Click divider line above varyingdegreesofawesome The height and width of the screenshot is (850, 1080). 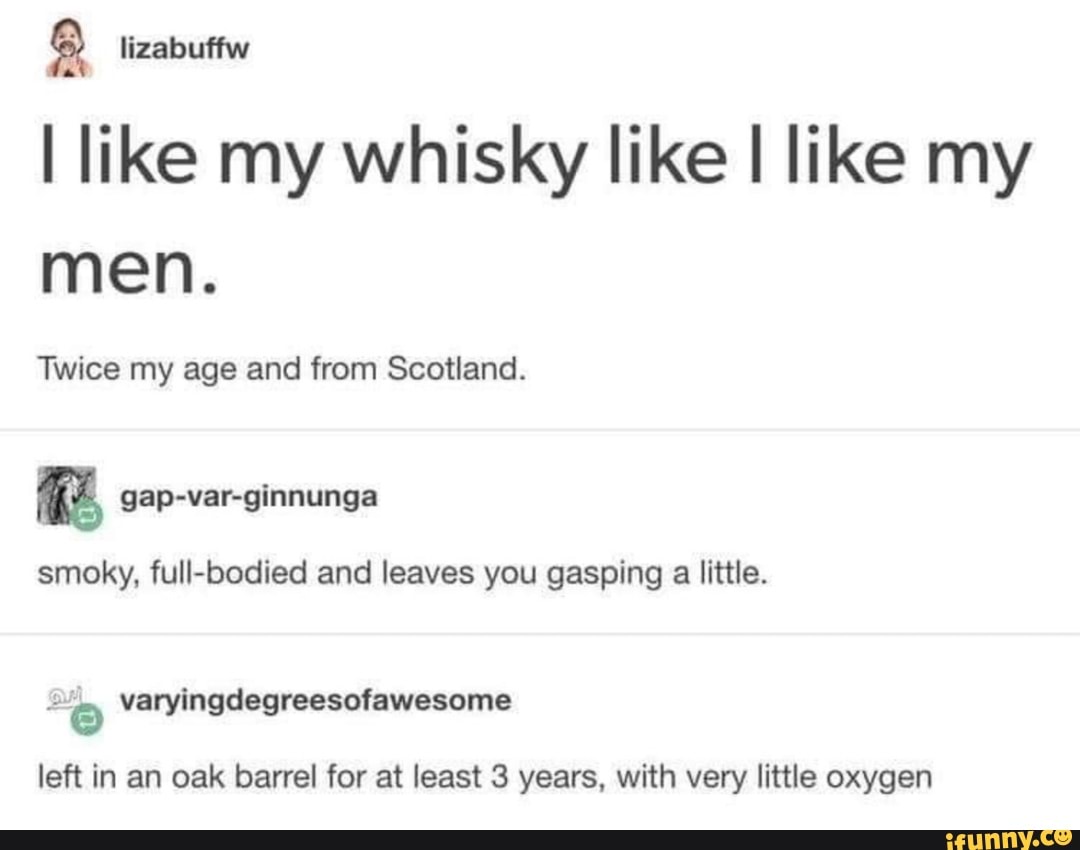pyautogui.click(x=540, y=634)
